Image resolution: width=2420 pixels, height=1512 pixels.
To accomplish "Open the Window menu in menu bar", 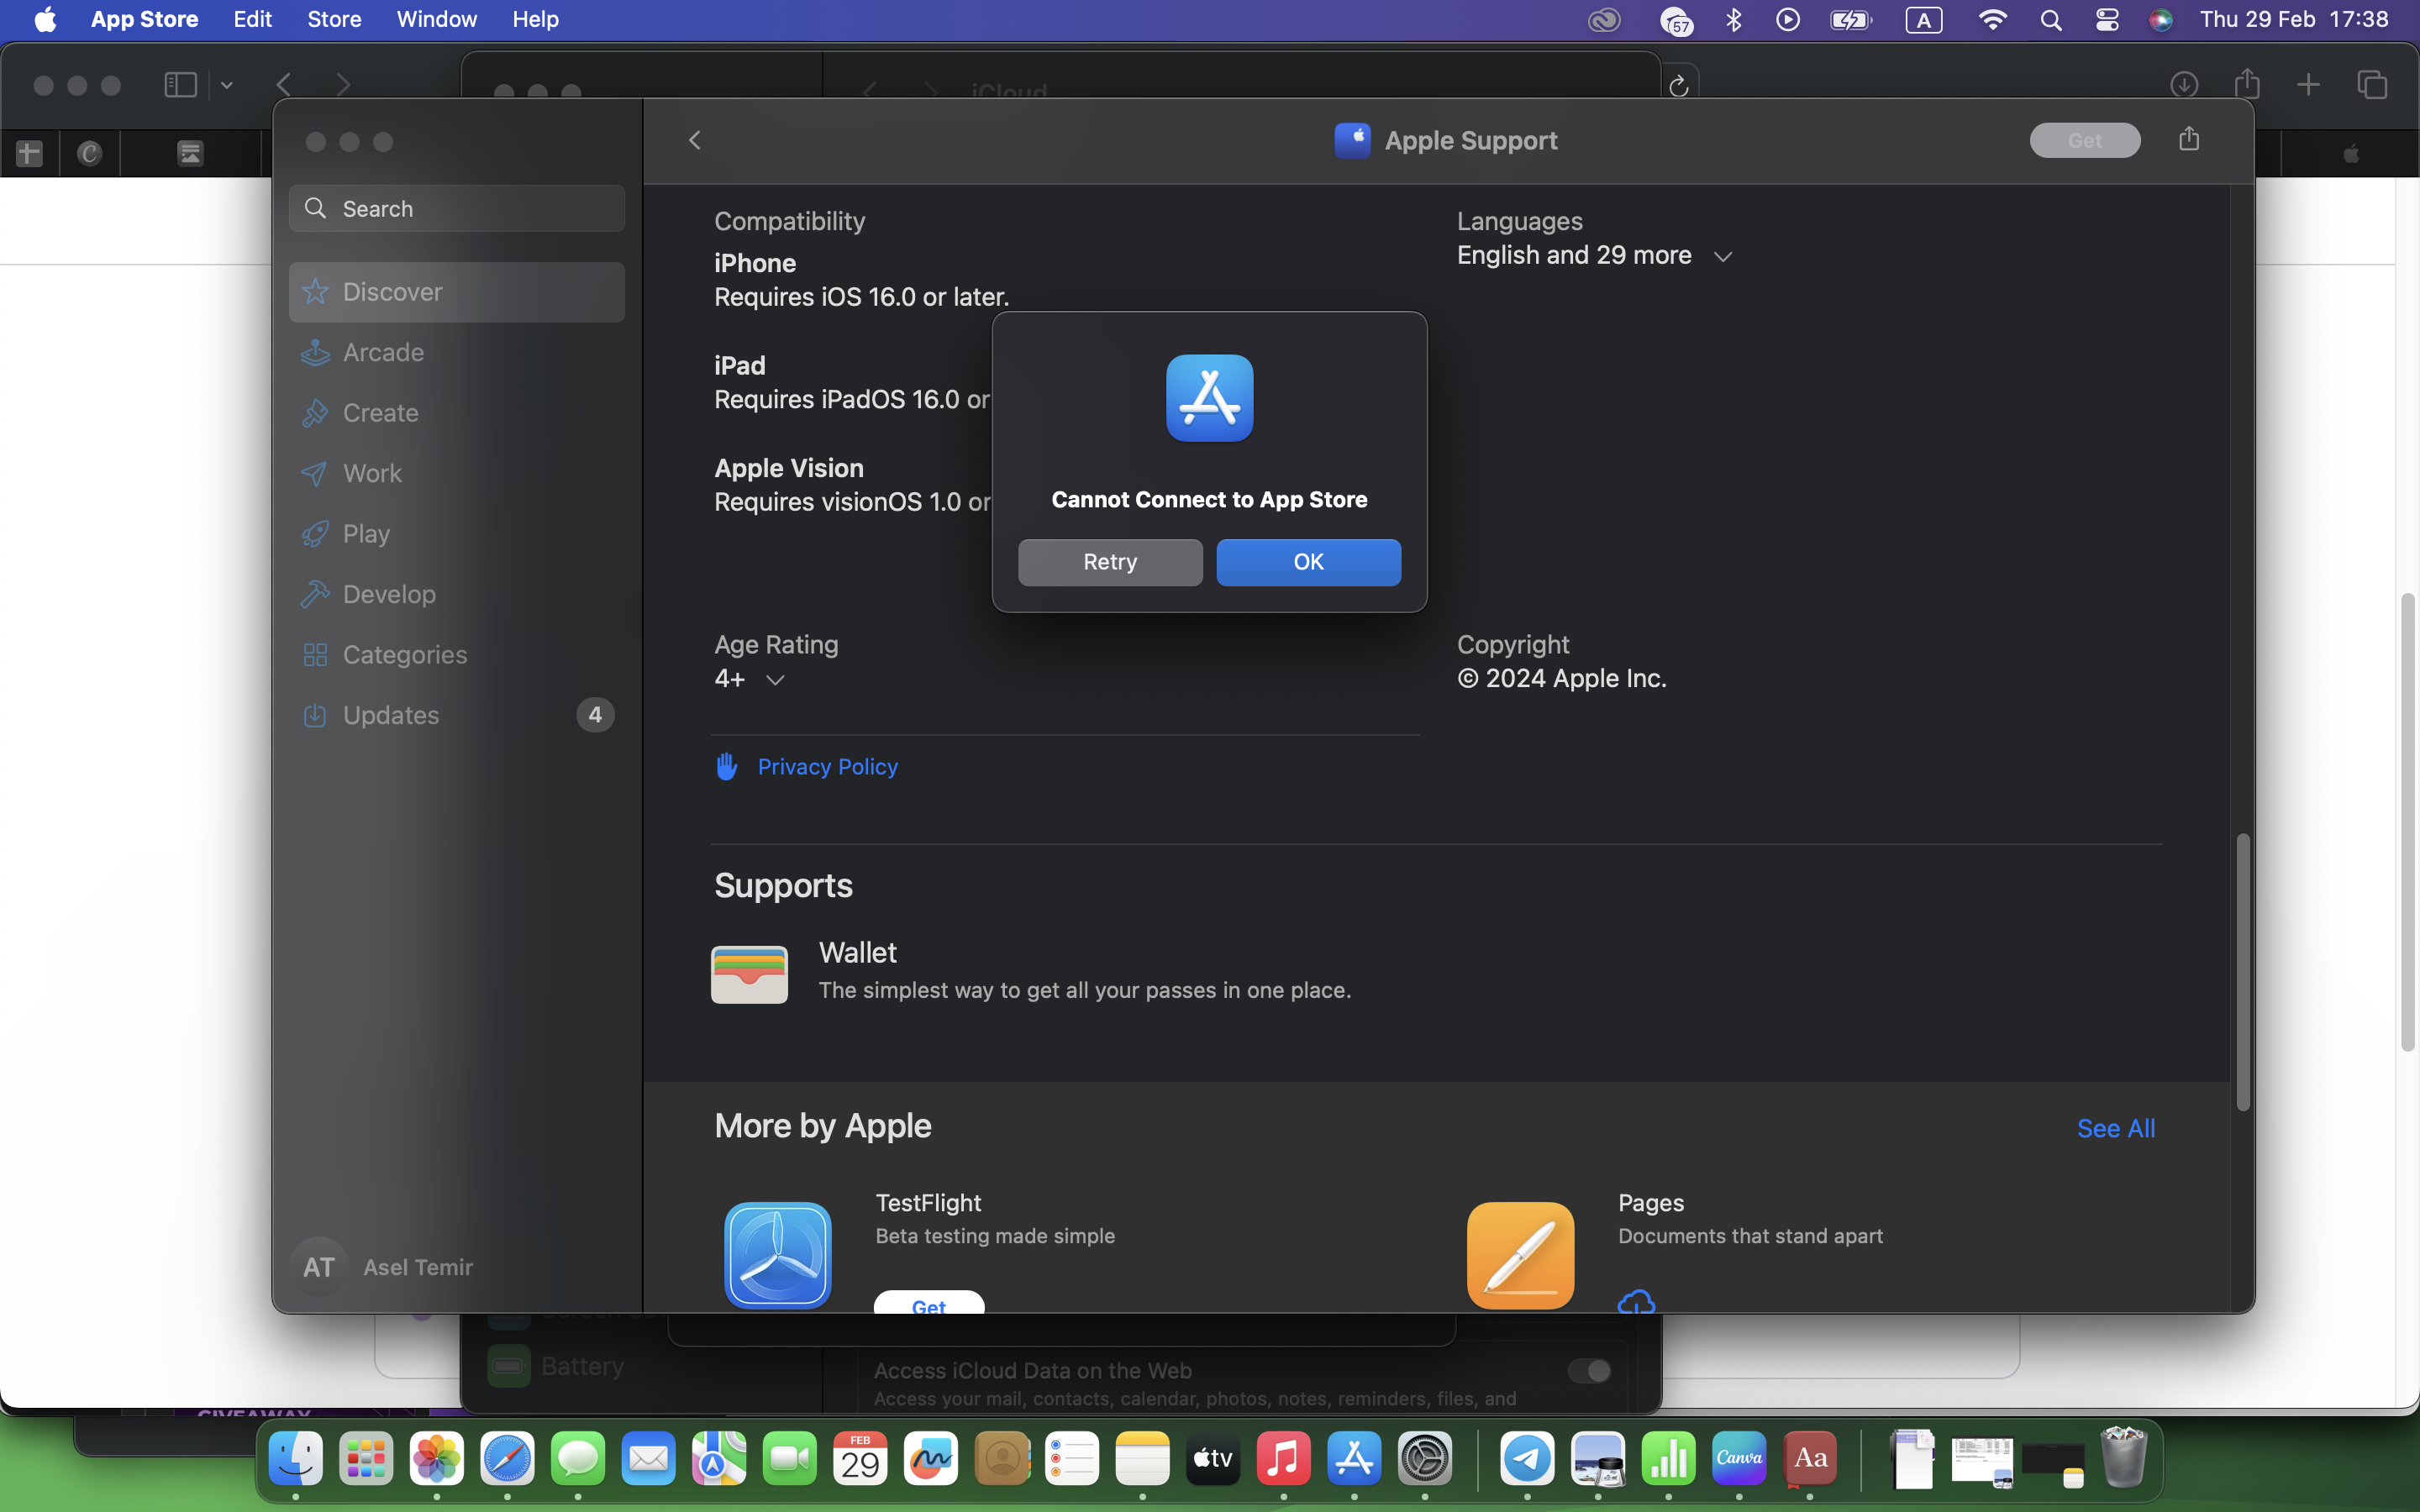I will (x=436, y=19).
